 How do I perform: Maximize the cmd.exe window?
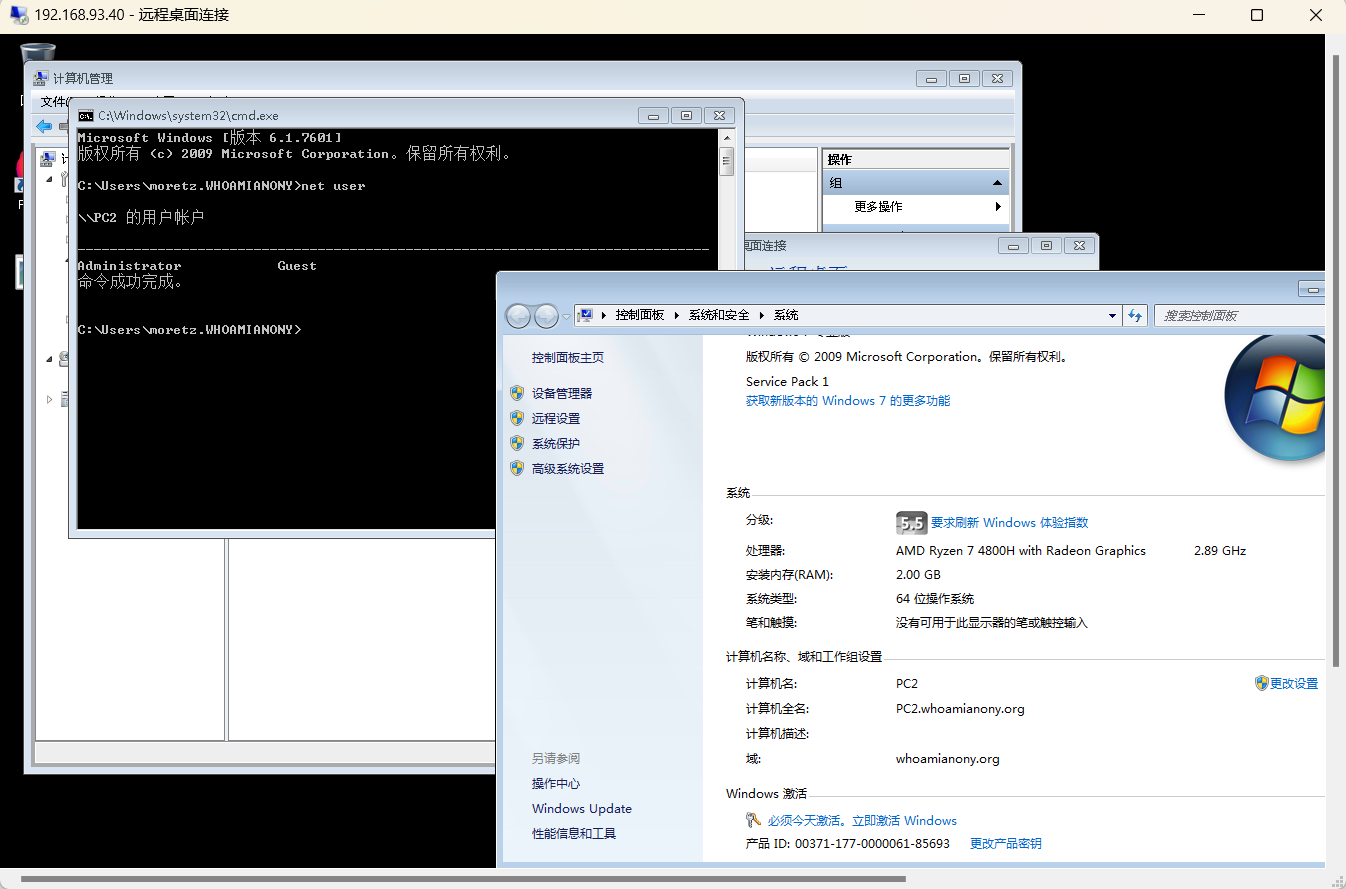click(x=686, y=116)
